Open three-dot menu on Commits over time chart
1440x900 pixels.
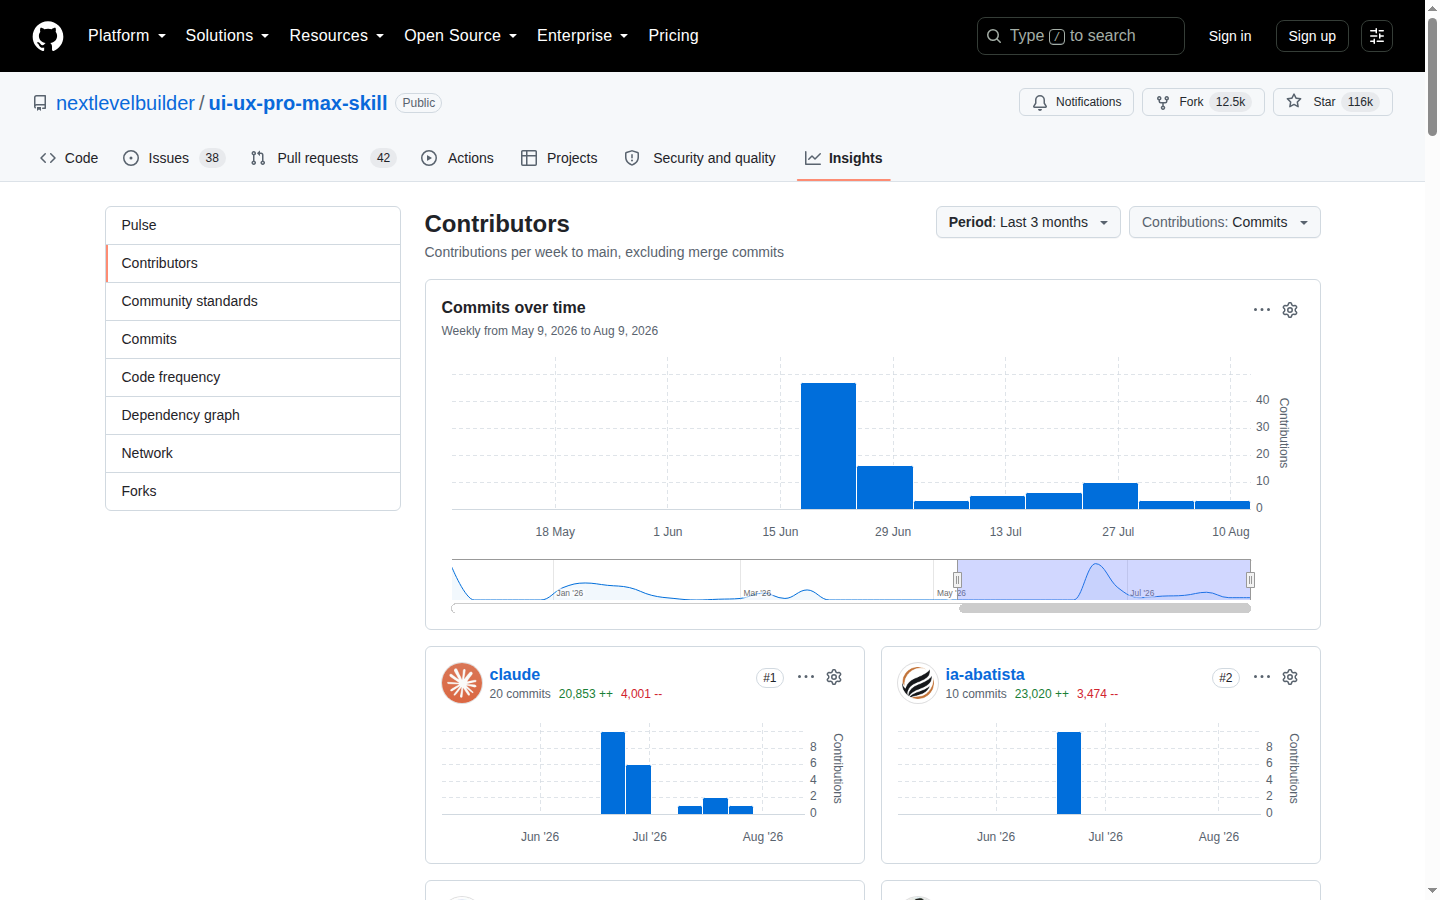(1262, 310)
